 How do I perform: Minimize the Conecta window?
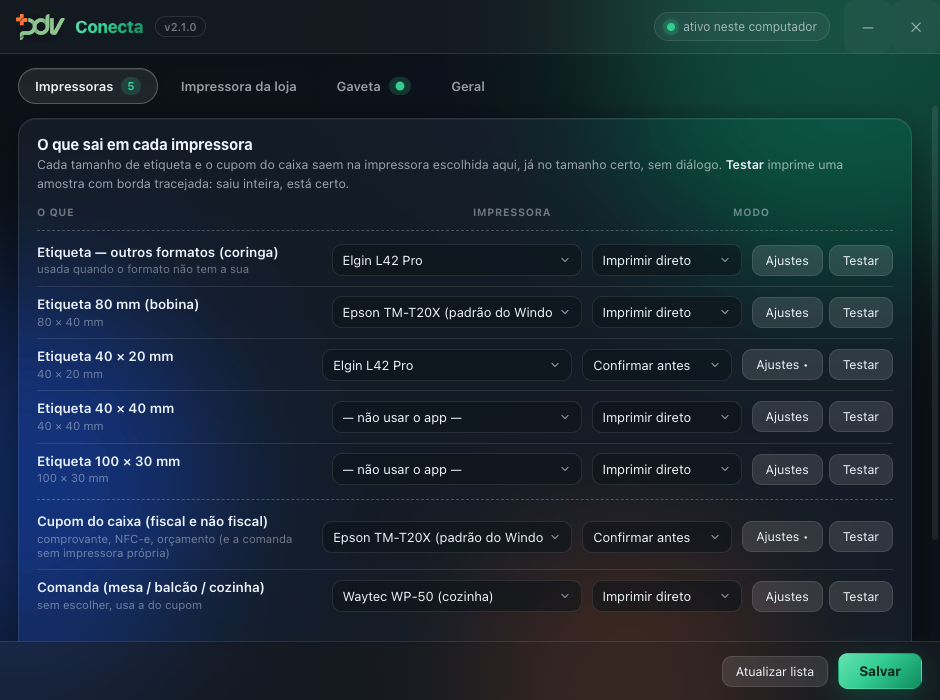click(867, 27)
